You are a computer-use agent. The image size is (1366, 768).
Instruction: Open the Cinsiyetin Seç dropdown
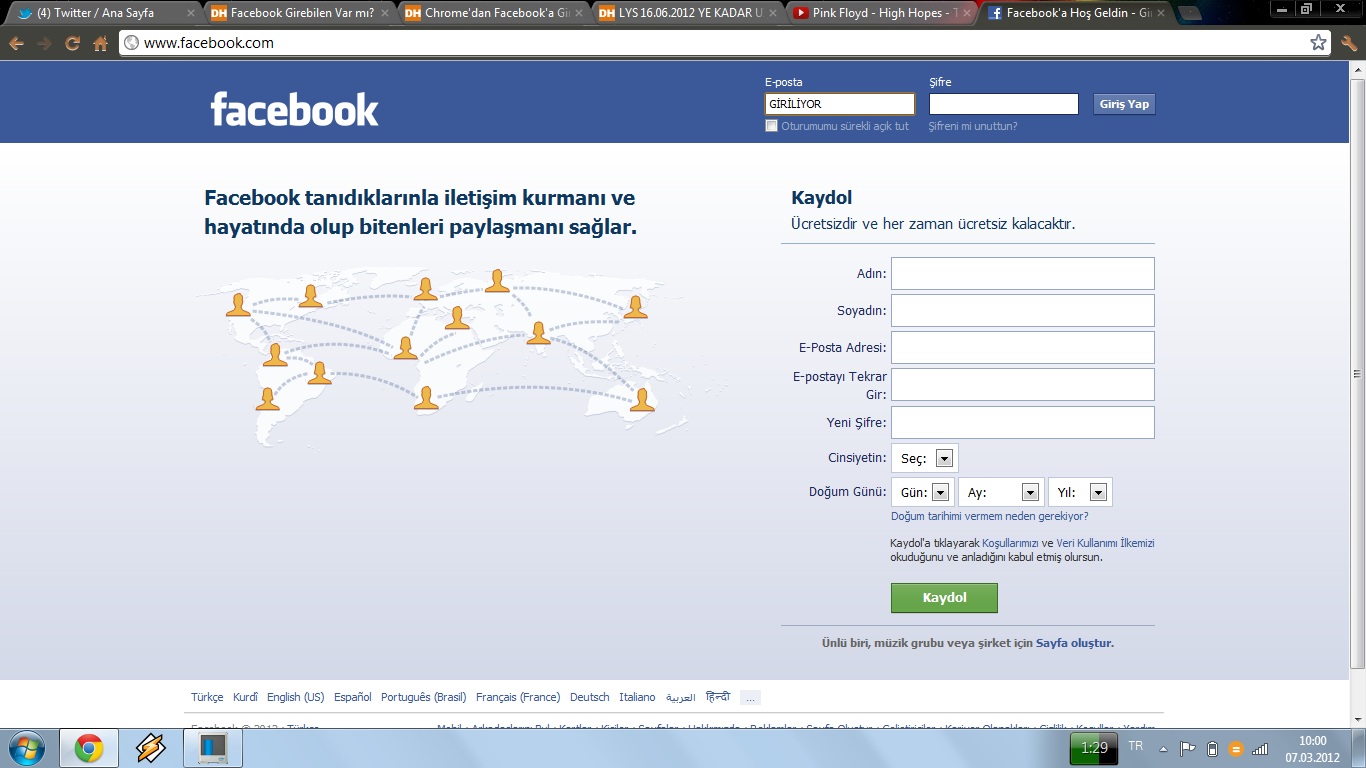(x=924, y=459)
